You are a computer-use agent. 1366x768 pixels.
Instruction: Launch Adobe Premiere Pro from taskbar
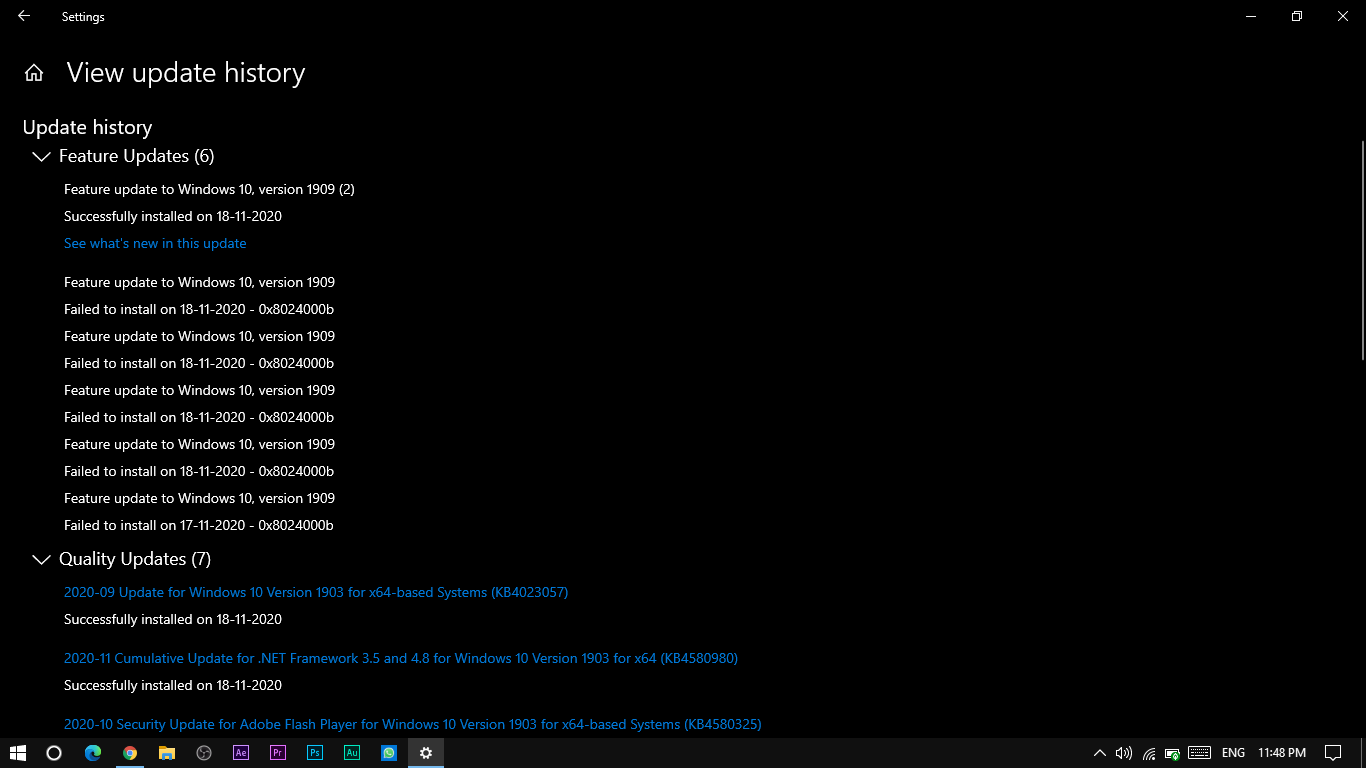click(278, 753)
